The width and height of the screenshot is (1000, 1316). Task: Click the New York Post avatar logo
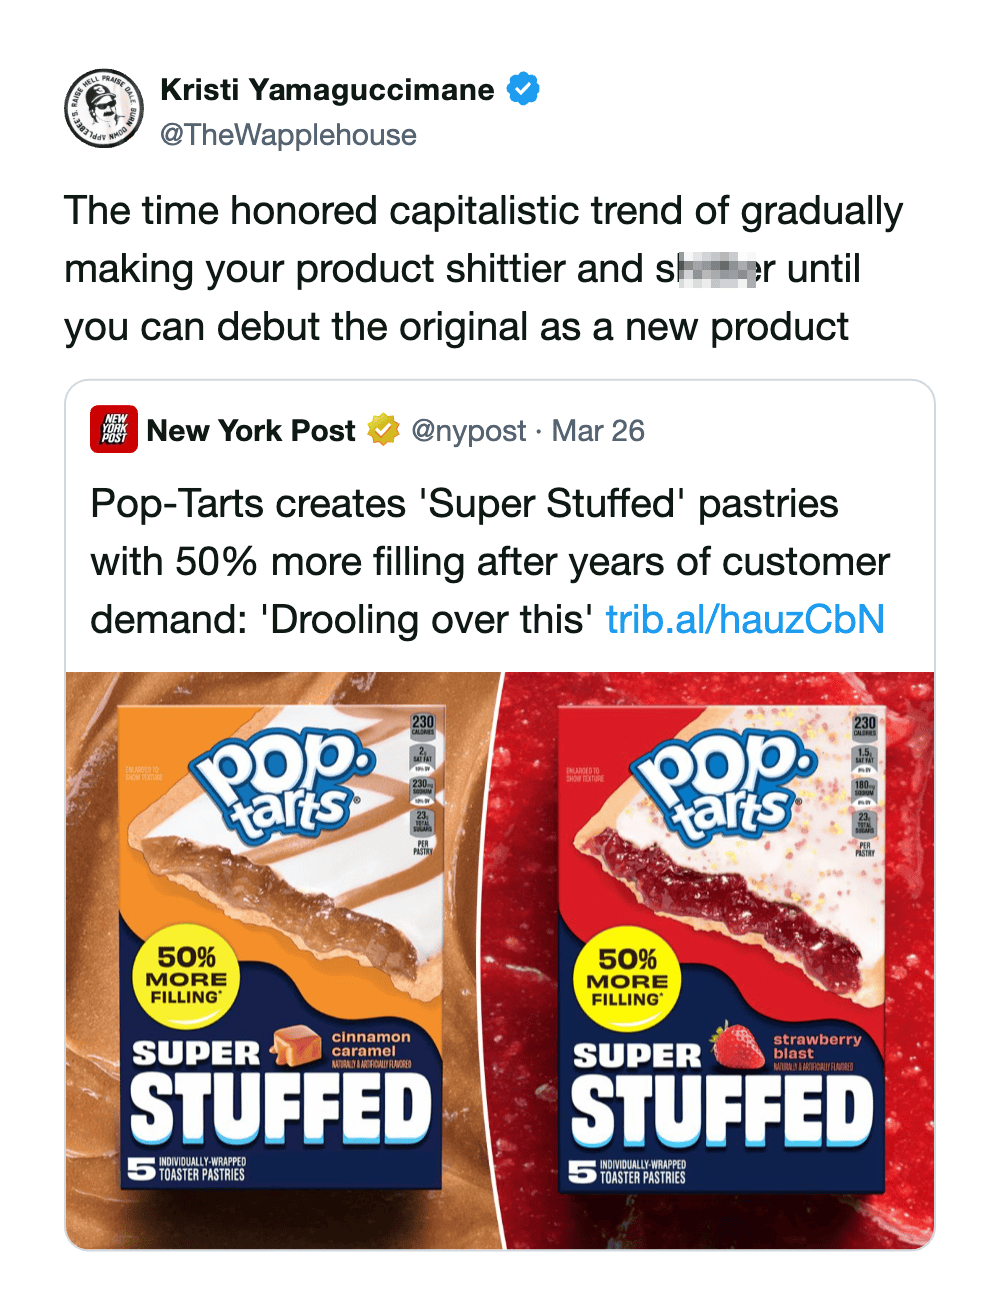coord(114,430)
